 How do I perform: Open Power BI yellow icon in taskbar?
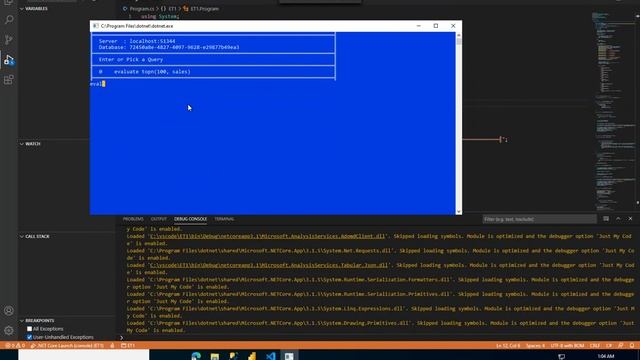point(252,356)
